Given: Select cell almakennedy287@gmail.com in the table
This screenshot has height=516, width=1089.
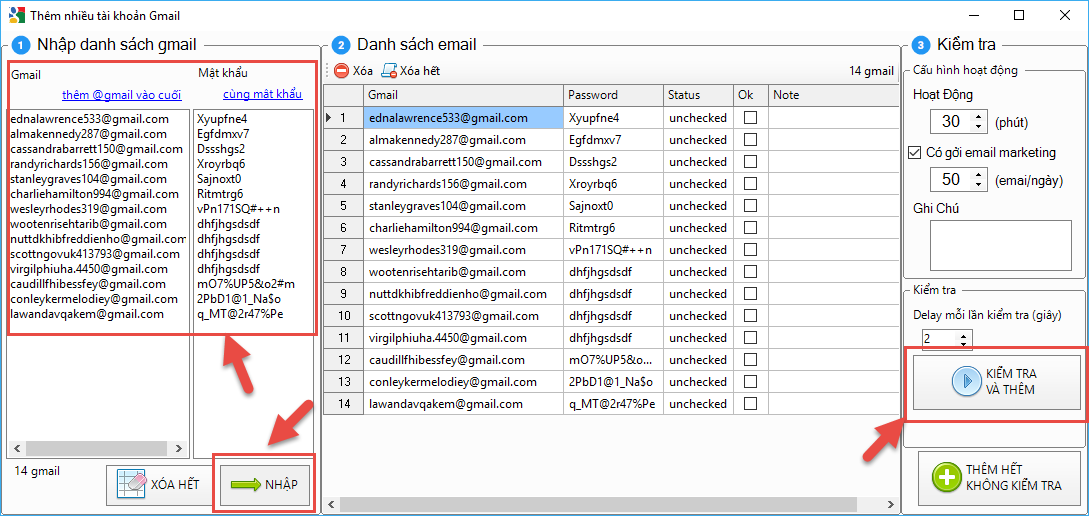Looking at the screenshot, I should (x=463, y=140).
